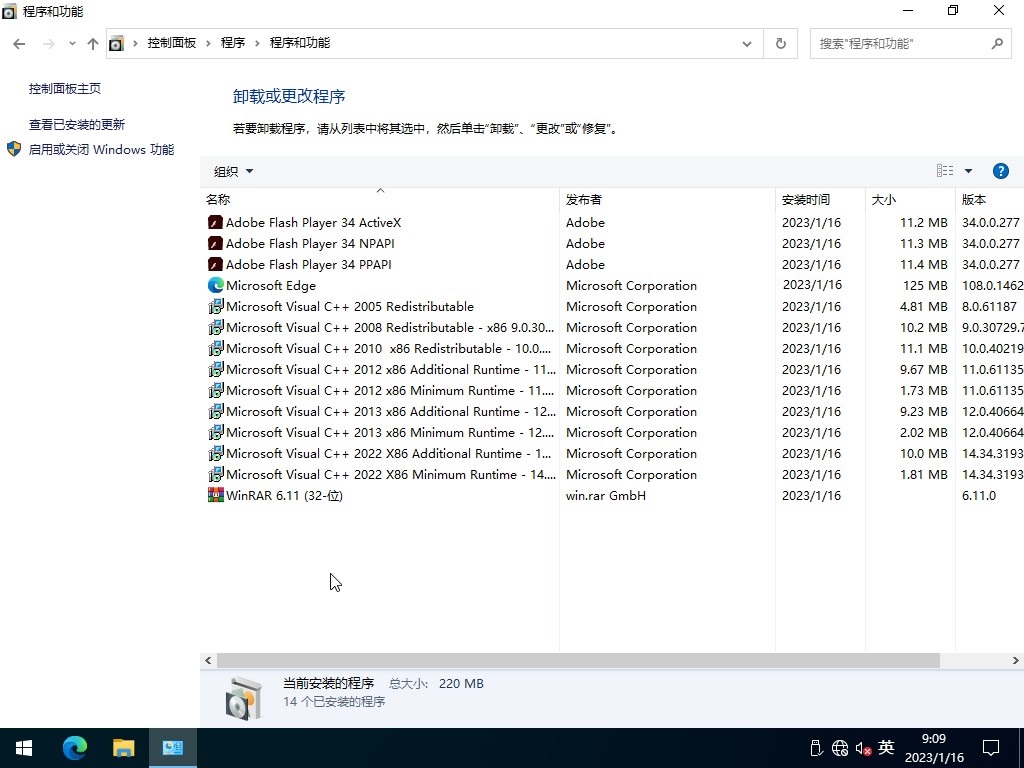Image resolution: width=1024 pixels, height=768 pixels.
Task: Click the volume muted tray icon
Action: click(x=863, y=748)
